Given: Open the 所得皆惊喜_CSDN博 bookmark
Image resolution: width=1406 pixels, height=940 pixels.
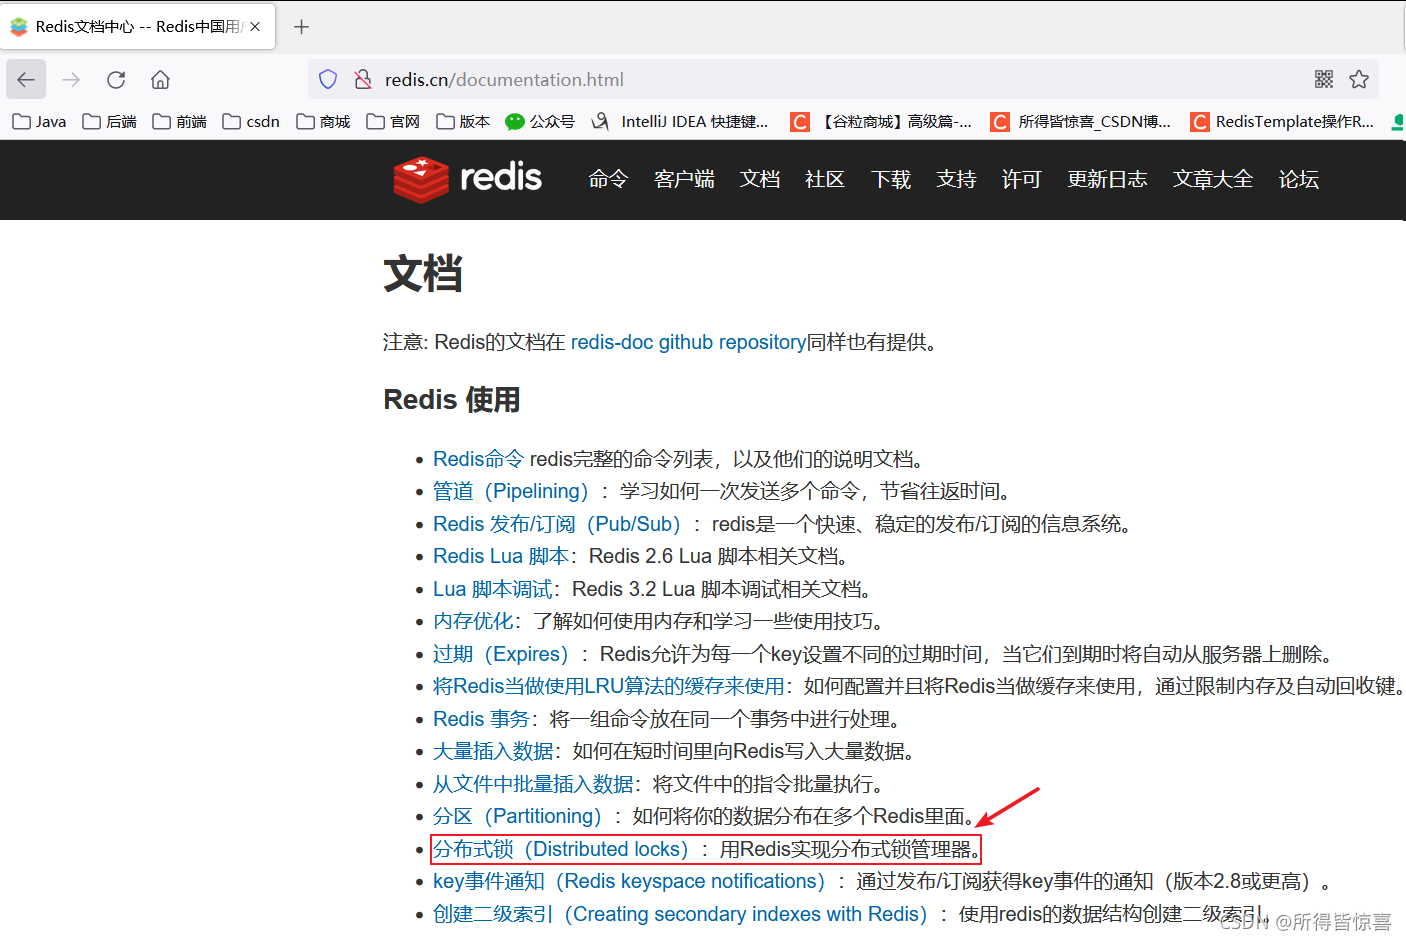Looking at the screenshot, I should tap(1081, 122).
